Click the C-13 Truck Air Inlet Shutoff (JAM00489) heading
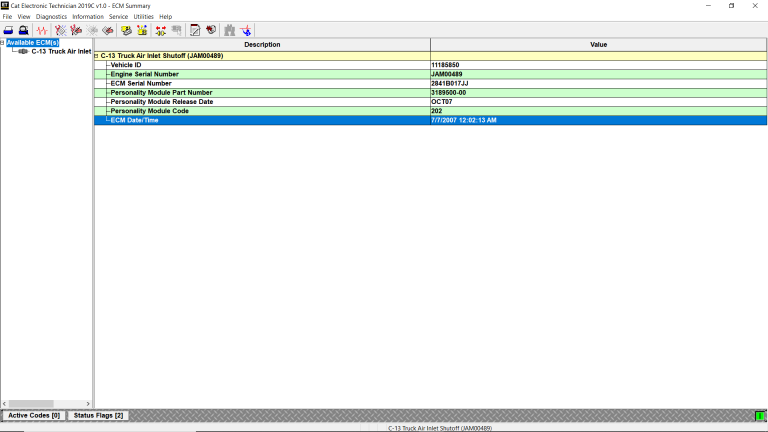Image resolution: width=768 pixels, height=432 pixels. (162, 56)
